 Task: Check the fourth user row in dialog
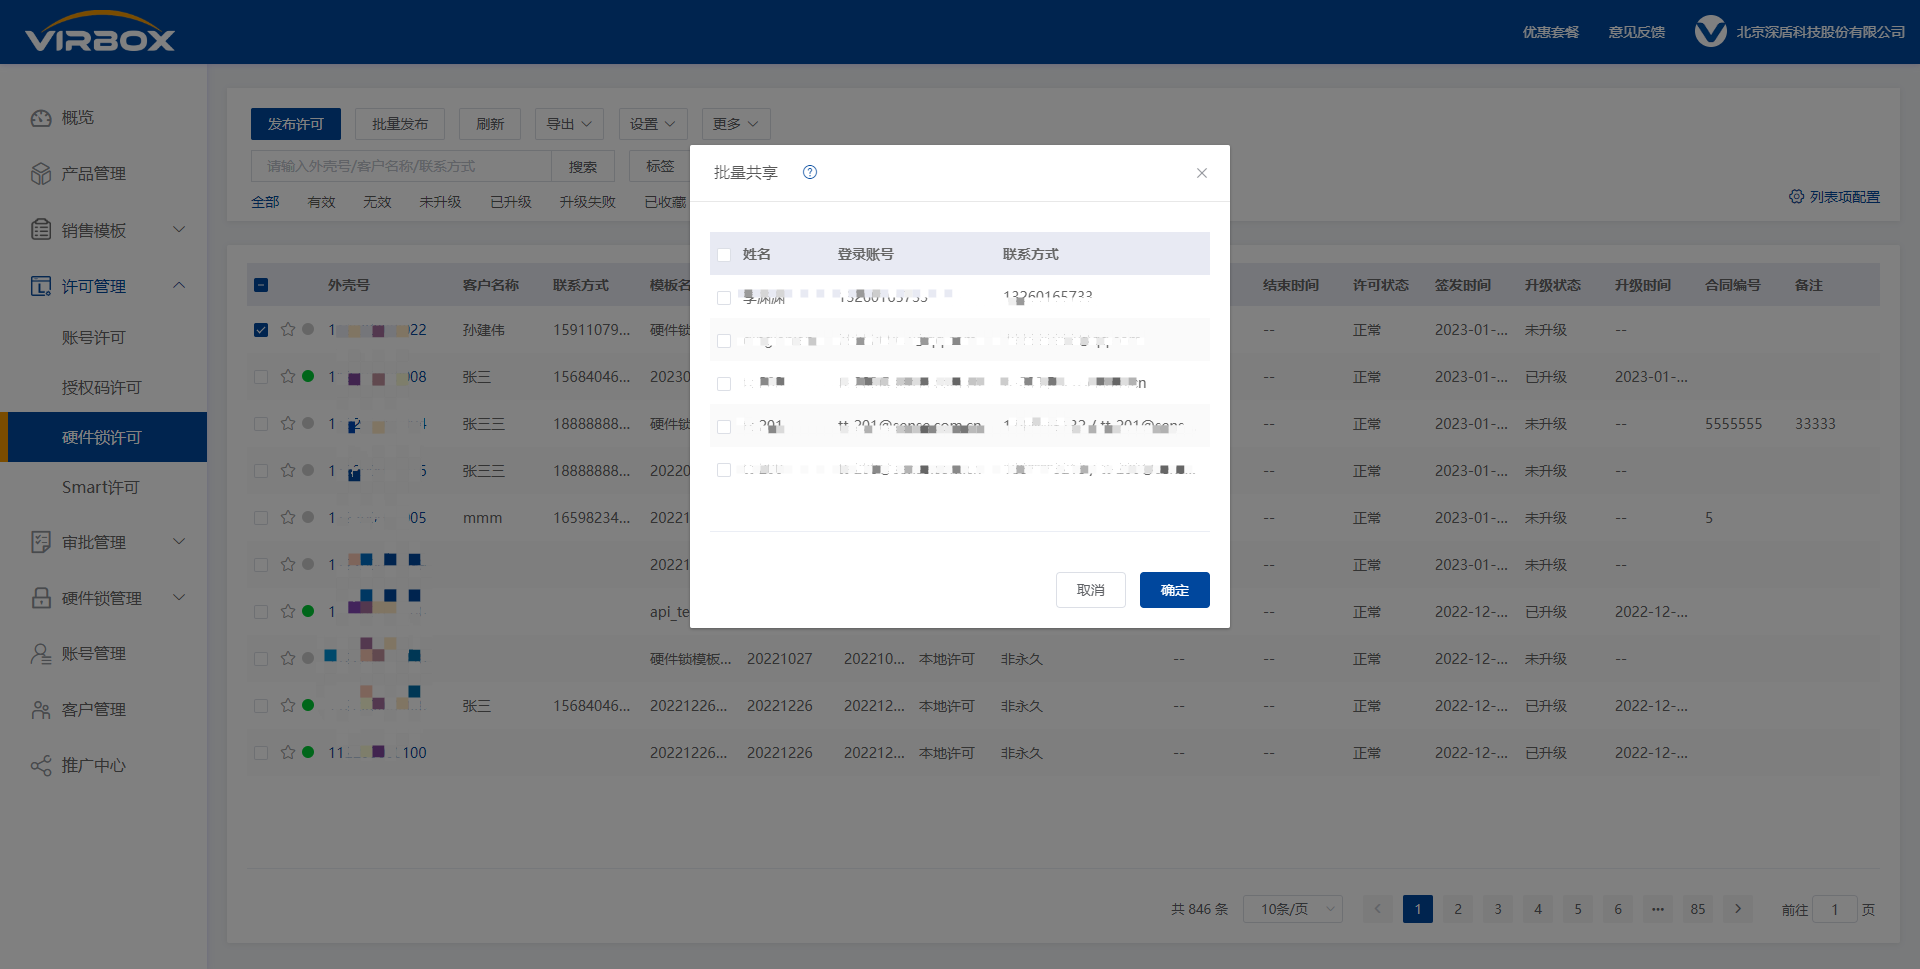click(724, 427)
